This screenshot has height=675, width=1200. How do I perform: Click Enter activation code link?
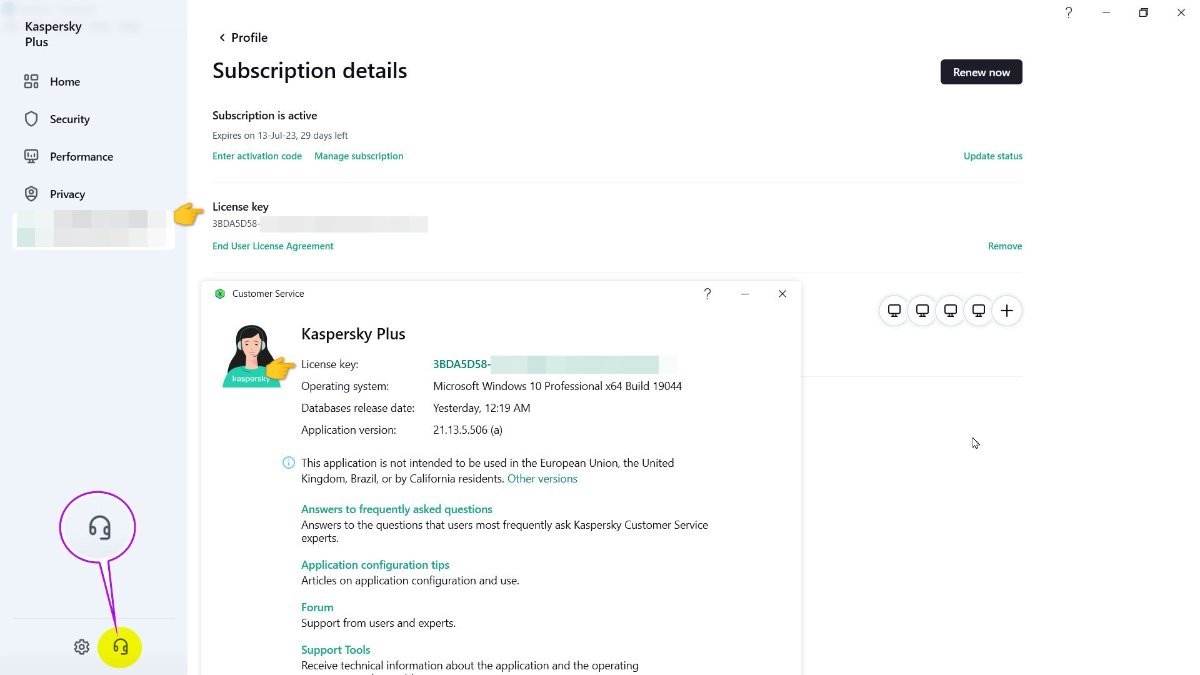[x=257, y=156]
